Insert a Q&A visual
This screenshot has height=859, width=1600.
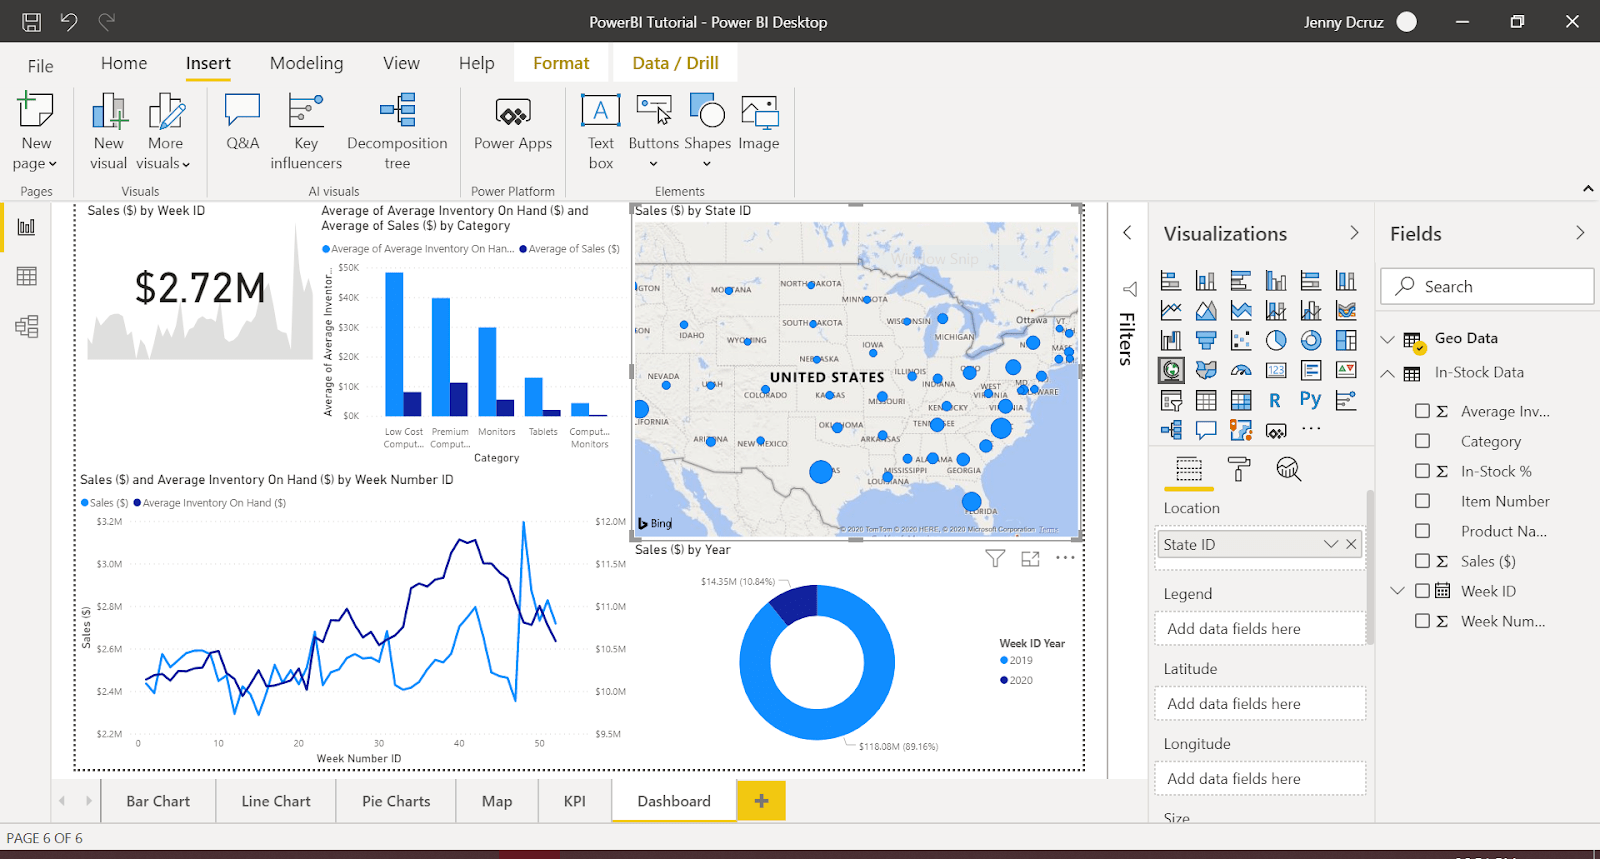click(x=242, y=122)
